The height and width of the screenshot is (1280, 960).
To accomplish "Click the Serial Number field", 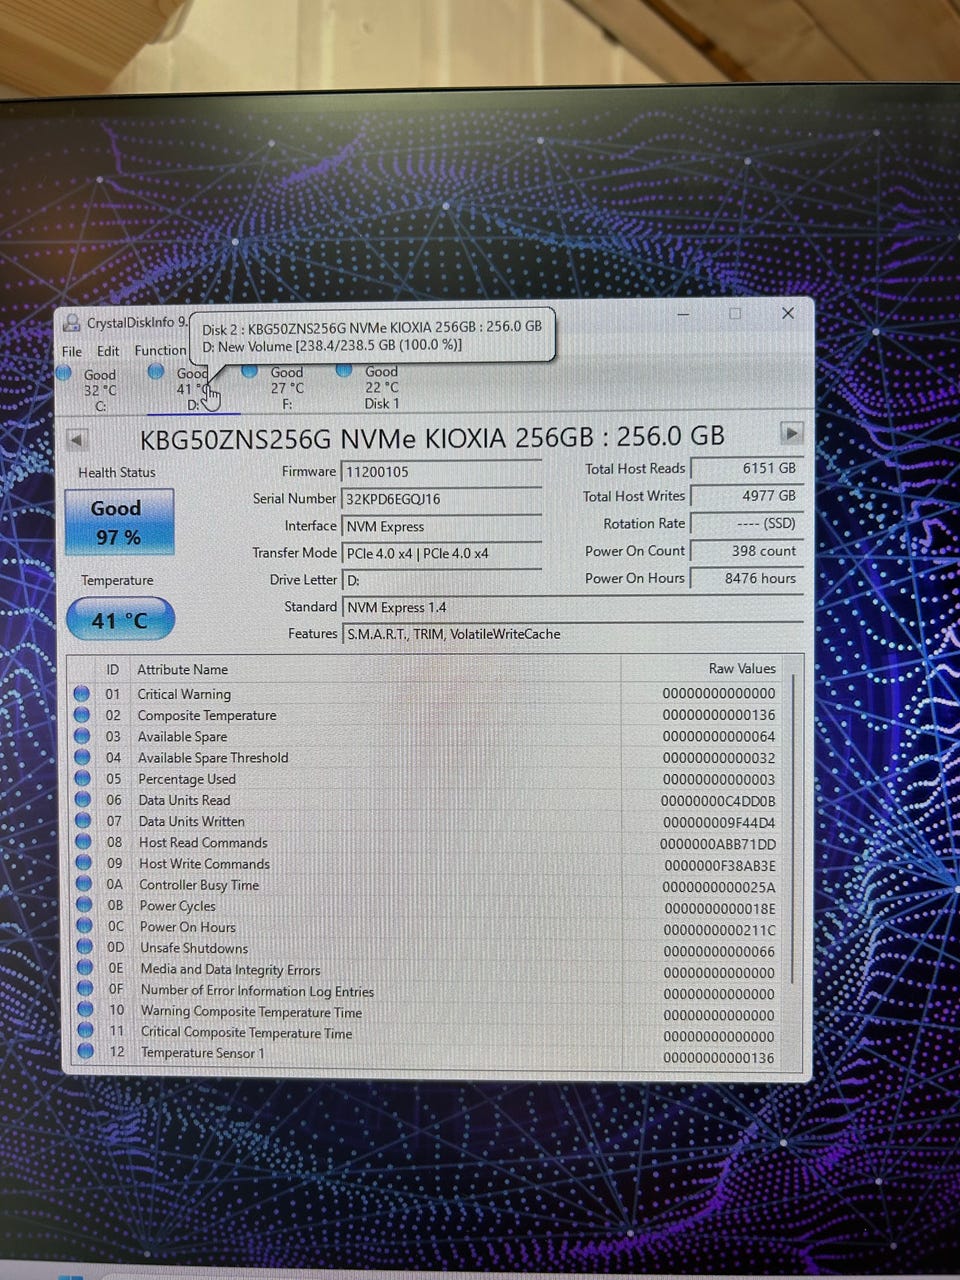I will click(441, 499).
